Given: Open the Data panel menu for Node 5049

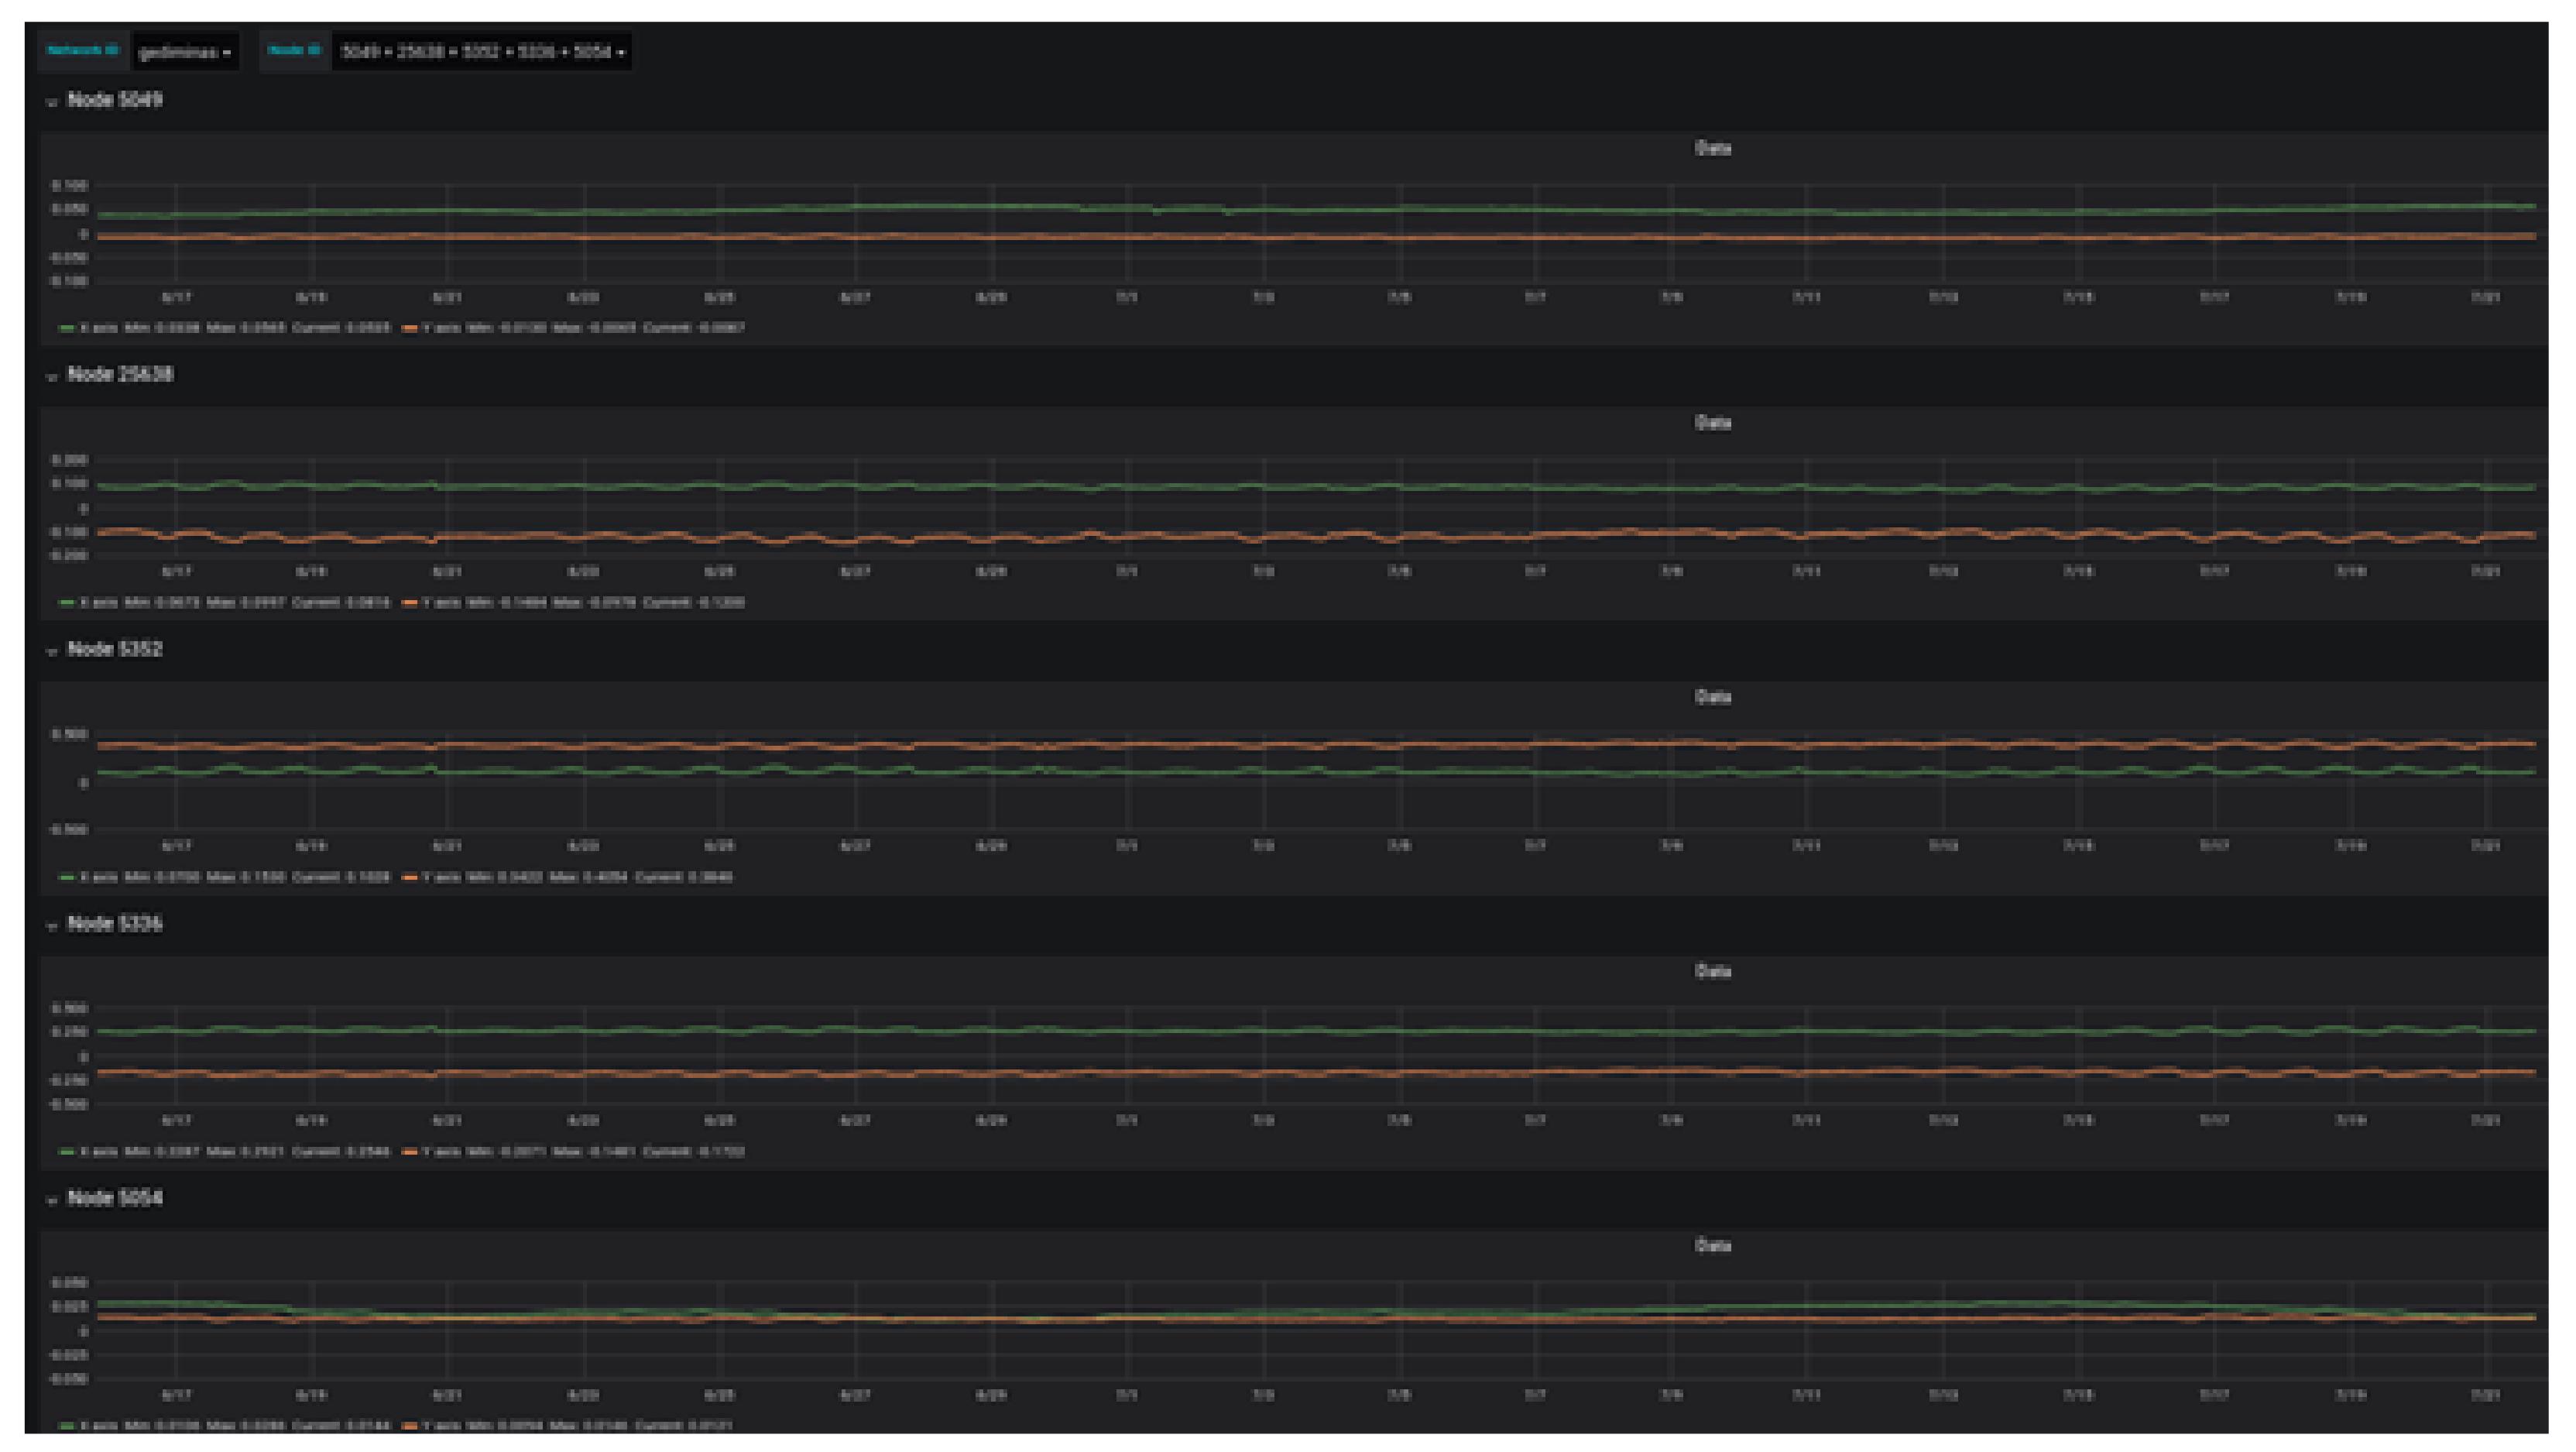Looking at the screenshot, I should [x=1712, y=148].
